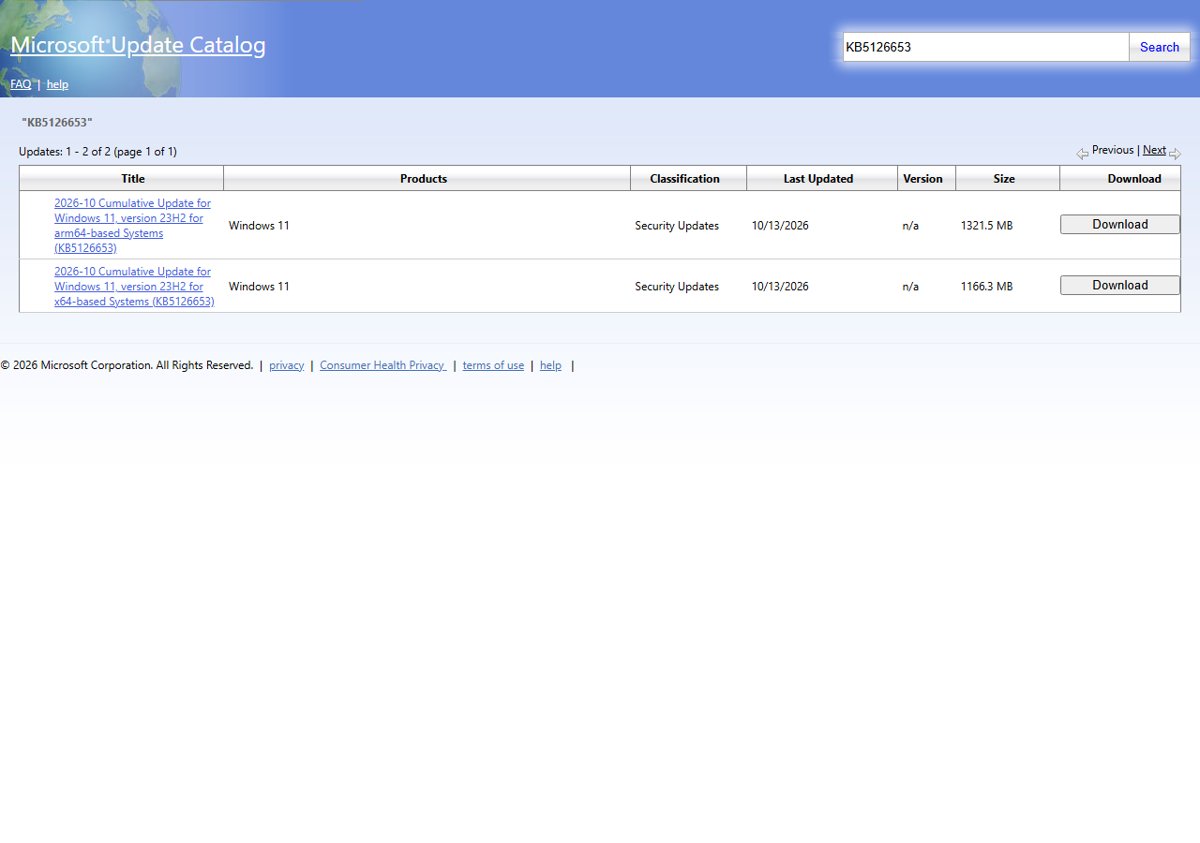Screen dimensions: 1200x843
Task: Click the 1166.3 MB size cell
Action: [x=986, y=287]
